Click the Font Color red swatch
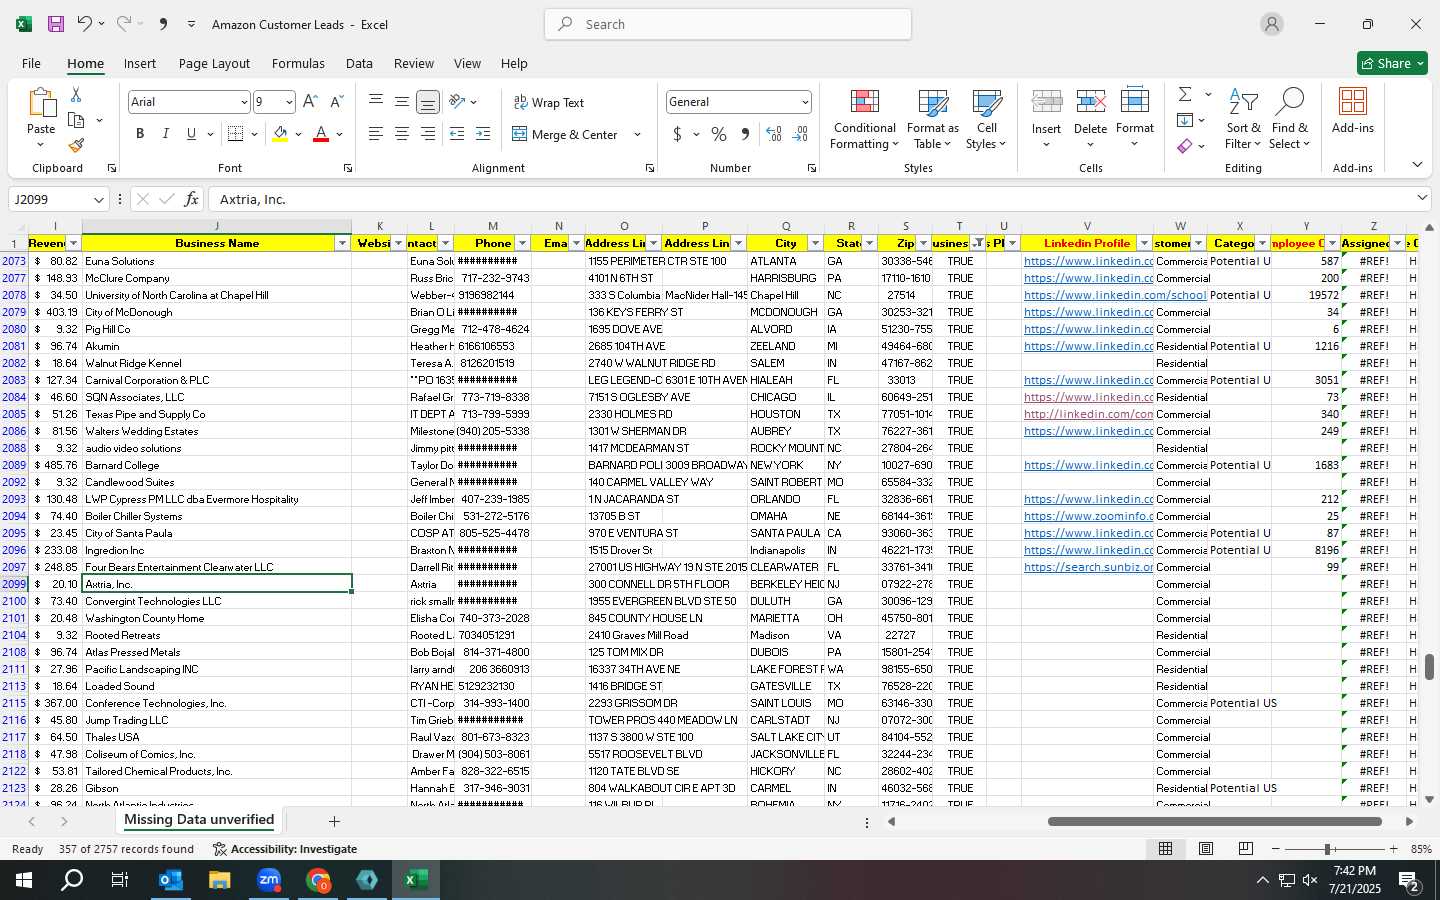Image resolution: width=1440 pixels, height=900 pixels. pyautogui.click(x=321, y=134)
